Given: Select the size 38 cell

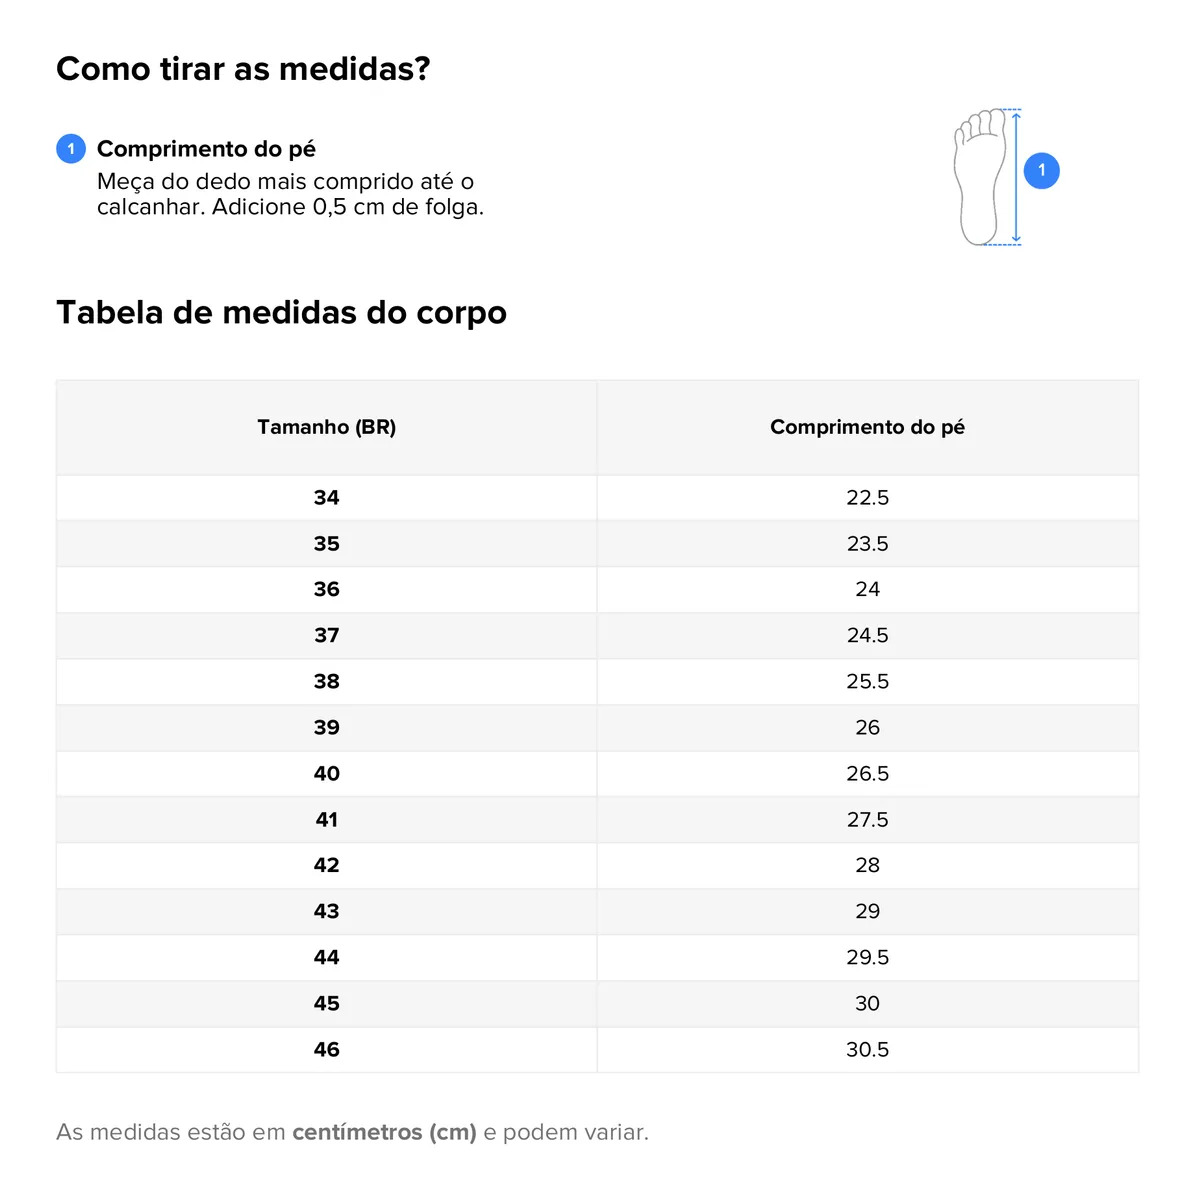Looking at the screenshot, I should coord(326,681).
